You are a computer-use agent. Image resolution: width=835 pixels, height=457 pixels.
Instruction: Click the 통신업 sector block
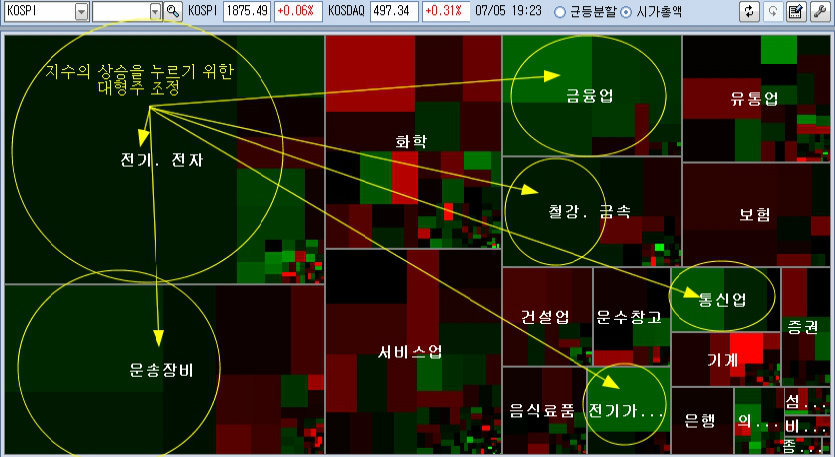pos(723,300)
